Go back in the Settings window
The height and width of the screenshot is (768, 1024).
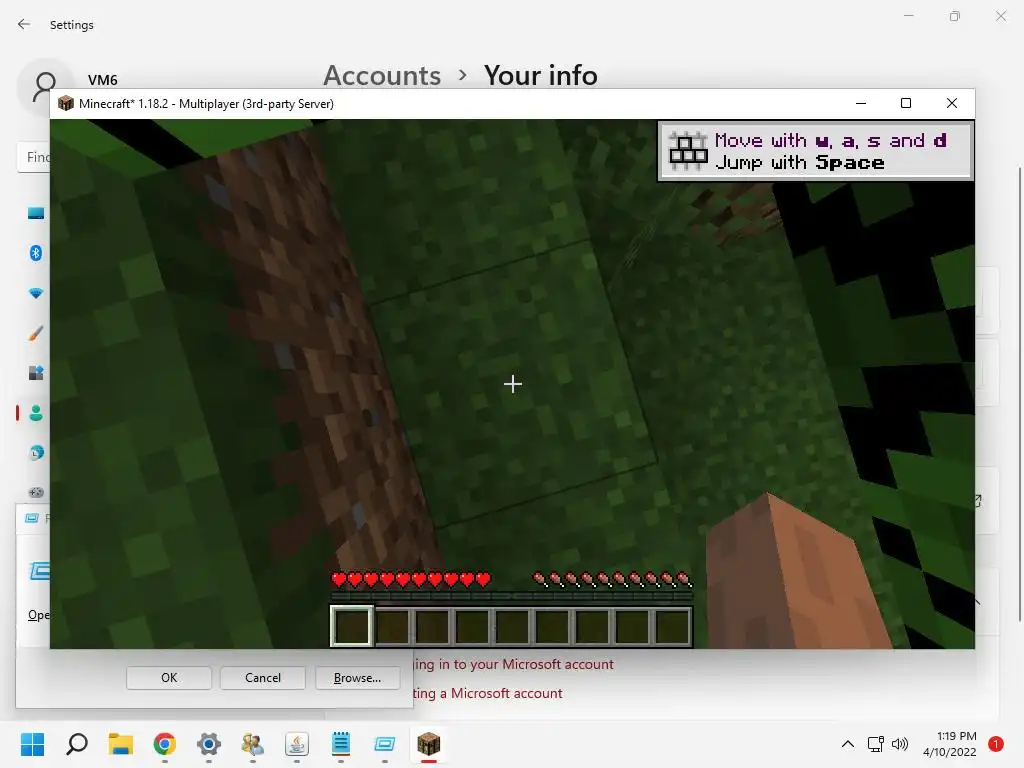pos(24,24)
